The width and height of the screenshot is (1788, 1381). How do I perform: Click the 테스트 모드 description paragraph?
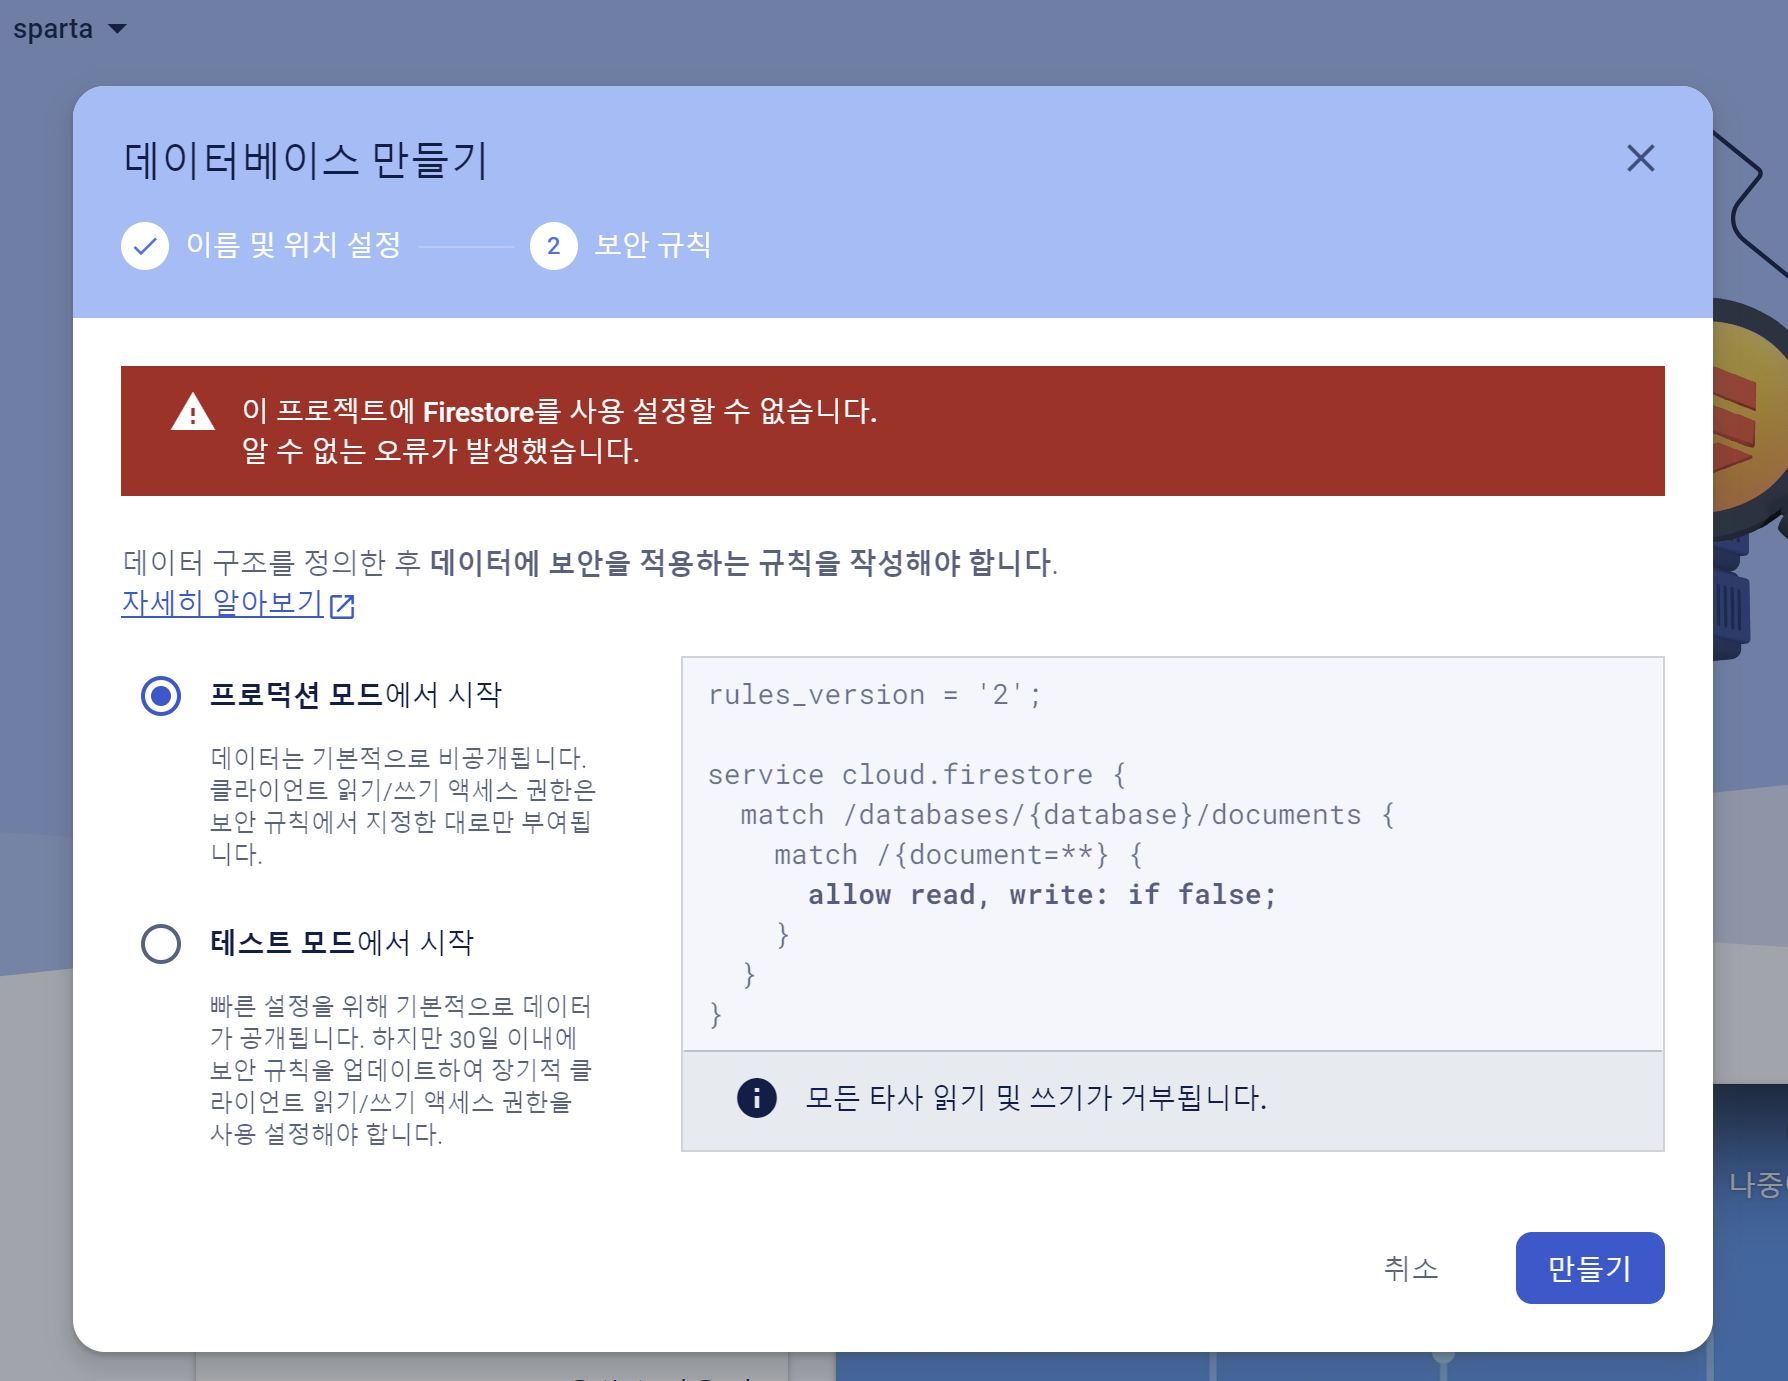[x=400, y=1070]
